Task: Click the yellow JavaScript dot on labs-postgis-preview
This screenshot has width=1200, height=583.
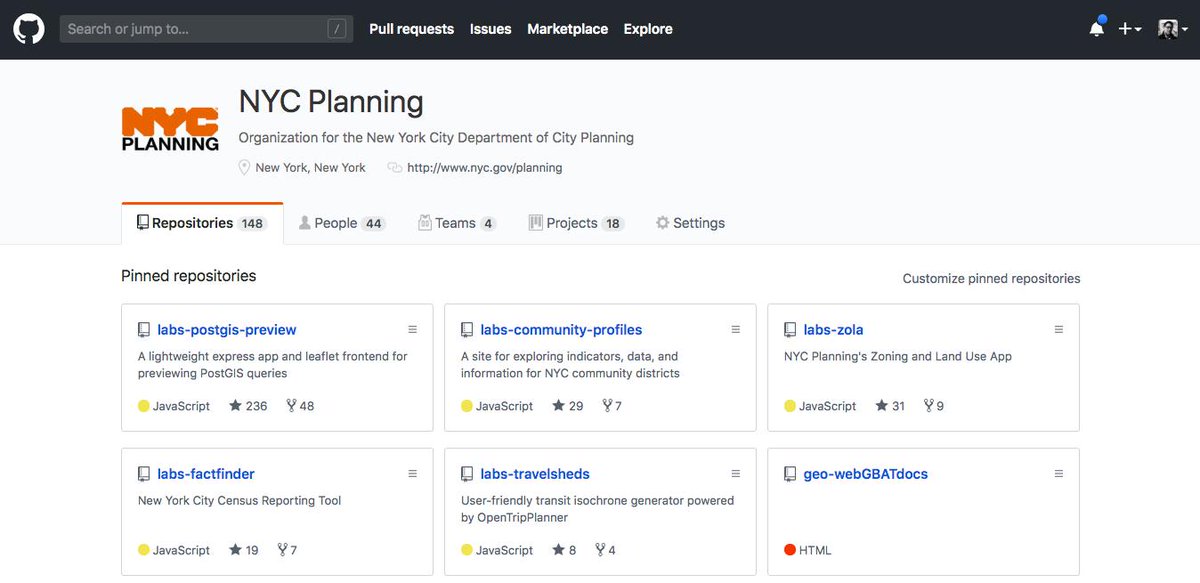Action: coord(144,406)
